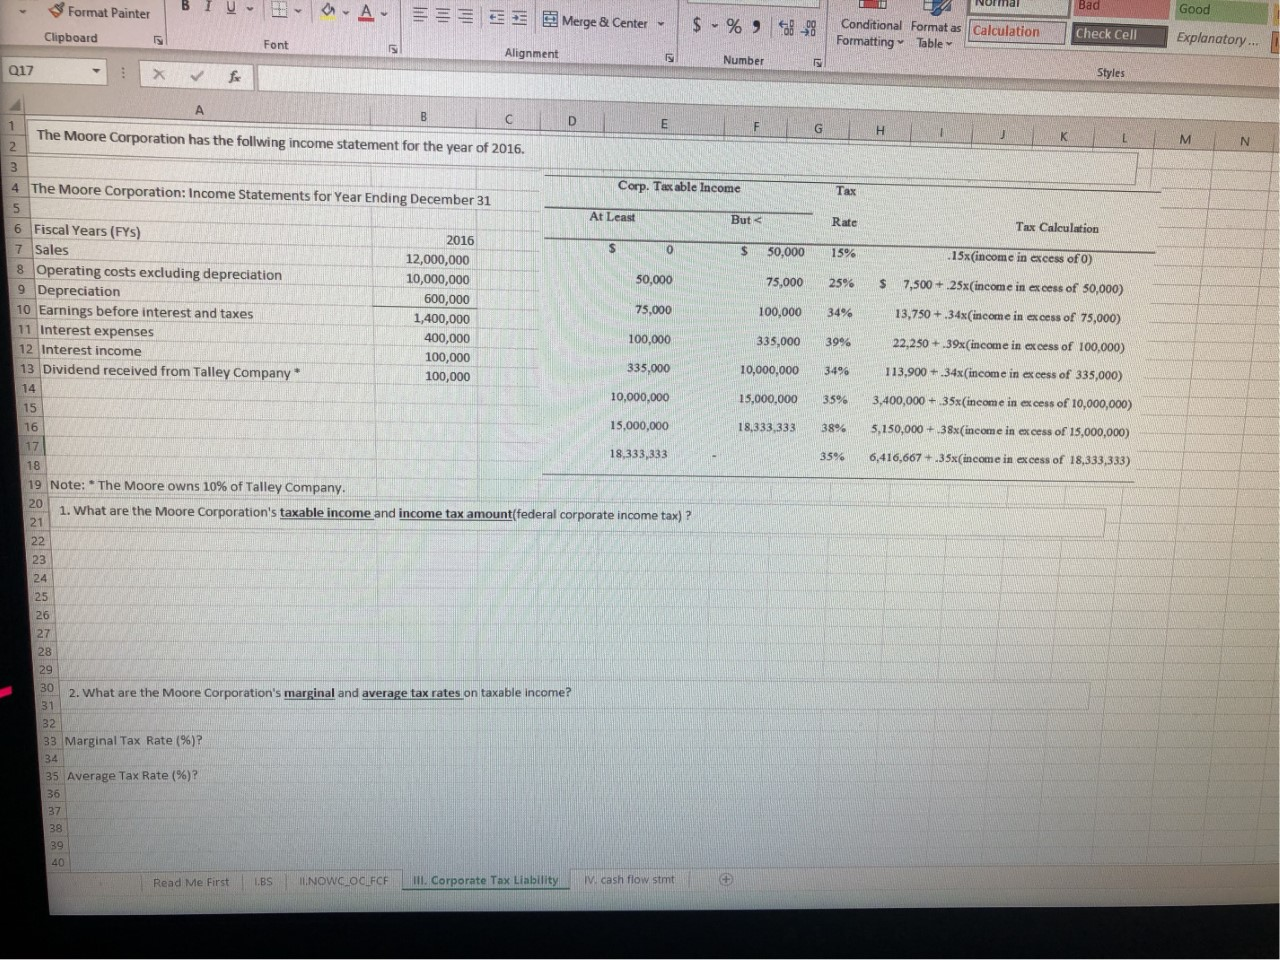Increase decimal places
Screen dimensions: 1280x960
(x=786, y=28)
